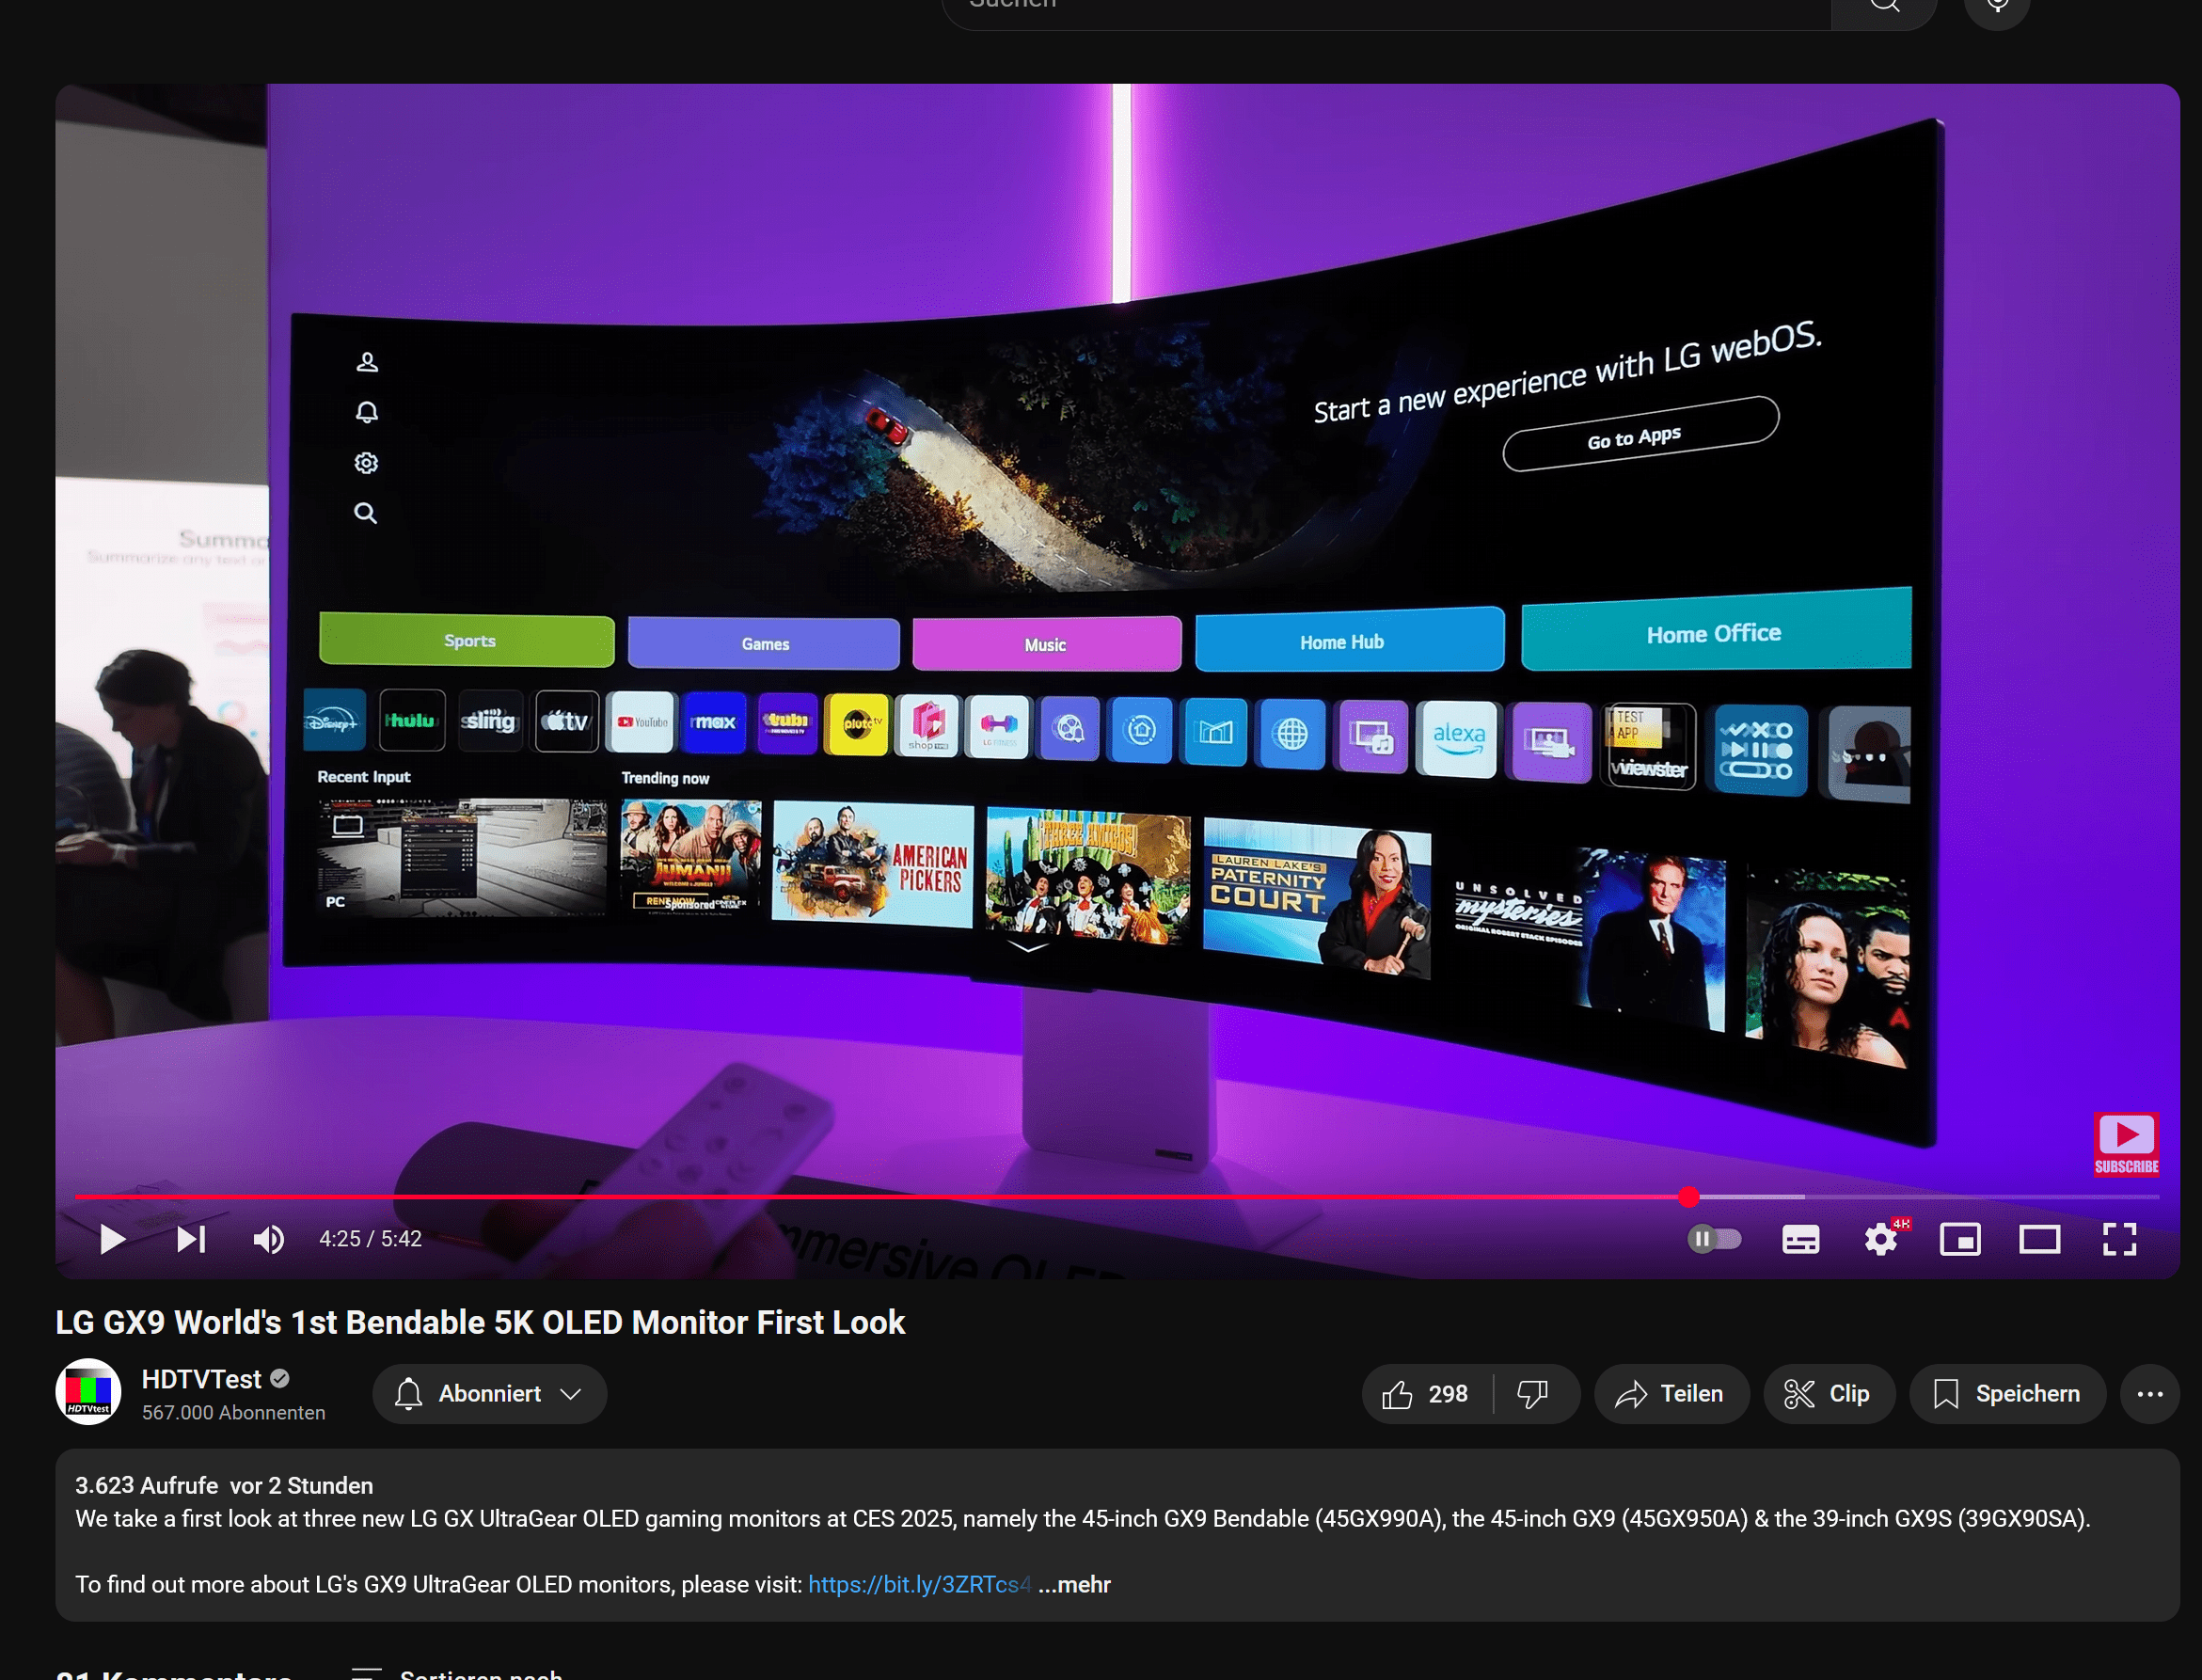This screenshot has height=1680, width=2202.
Task: Toggle the autoplay switch
Action: pyautogui.click(x=1714, y=1239)
